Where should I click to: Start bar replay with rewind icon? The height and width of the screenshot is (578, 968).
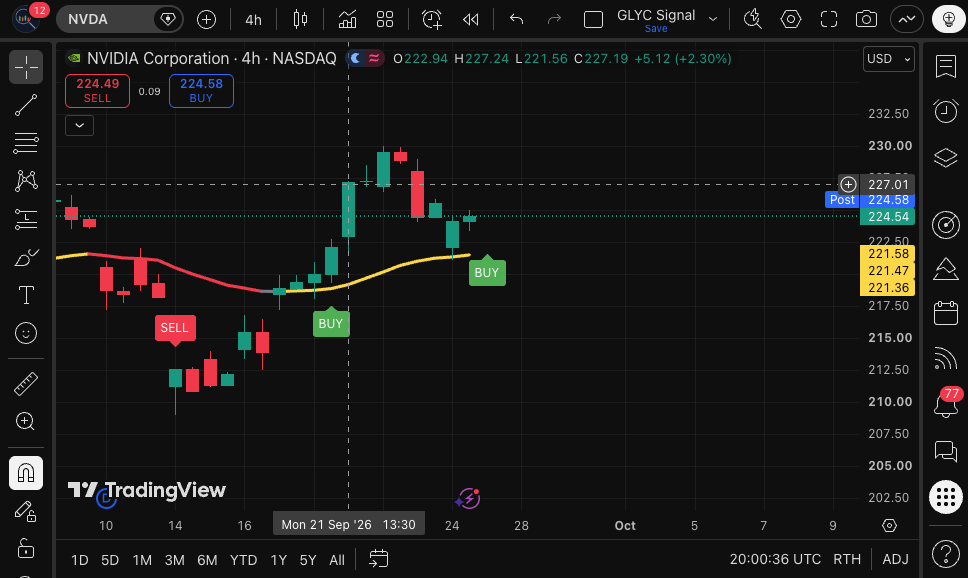[470, 20]
